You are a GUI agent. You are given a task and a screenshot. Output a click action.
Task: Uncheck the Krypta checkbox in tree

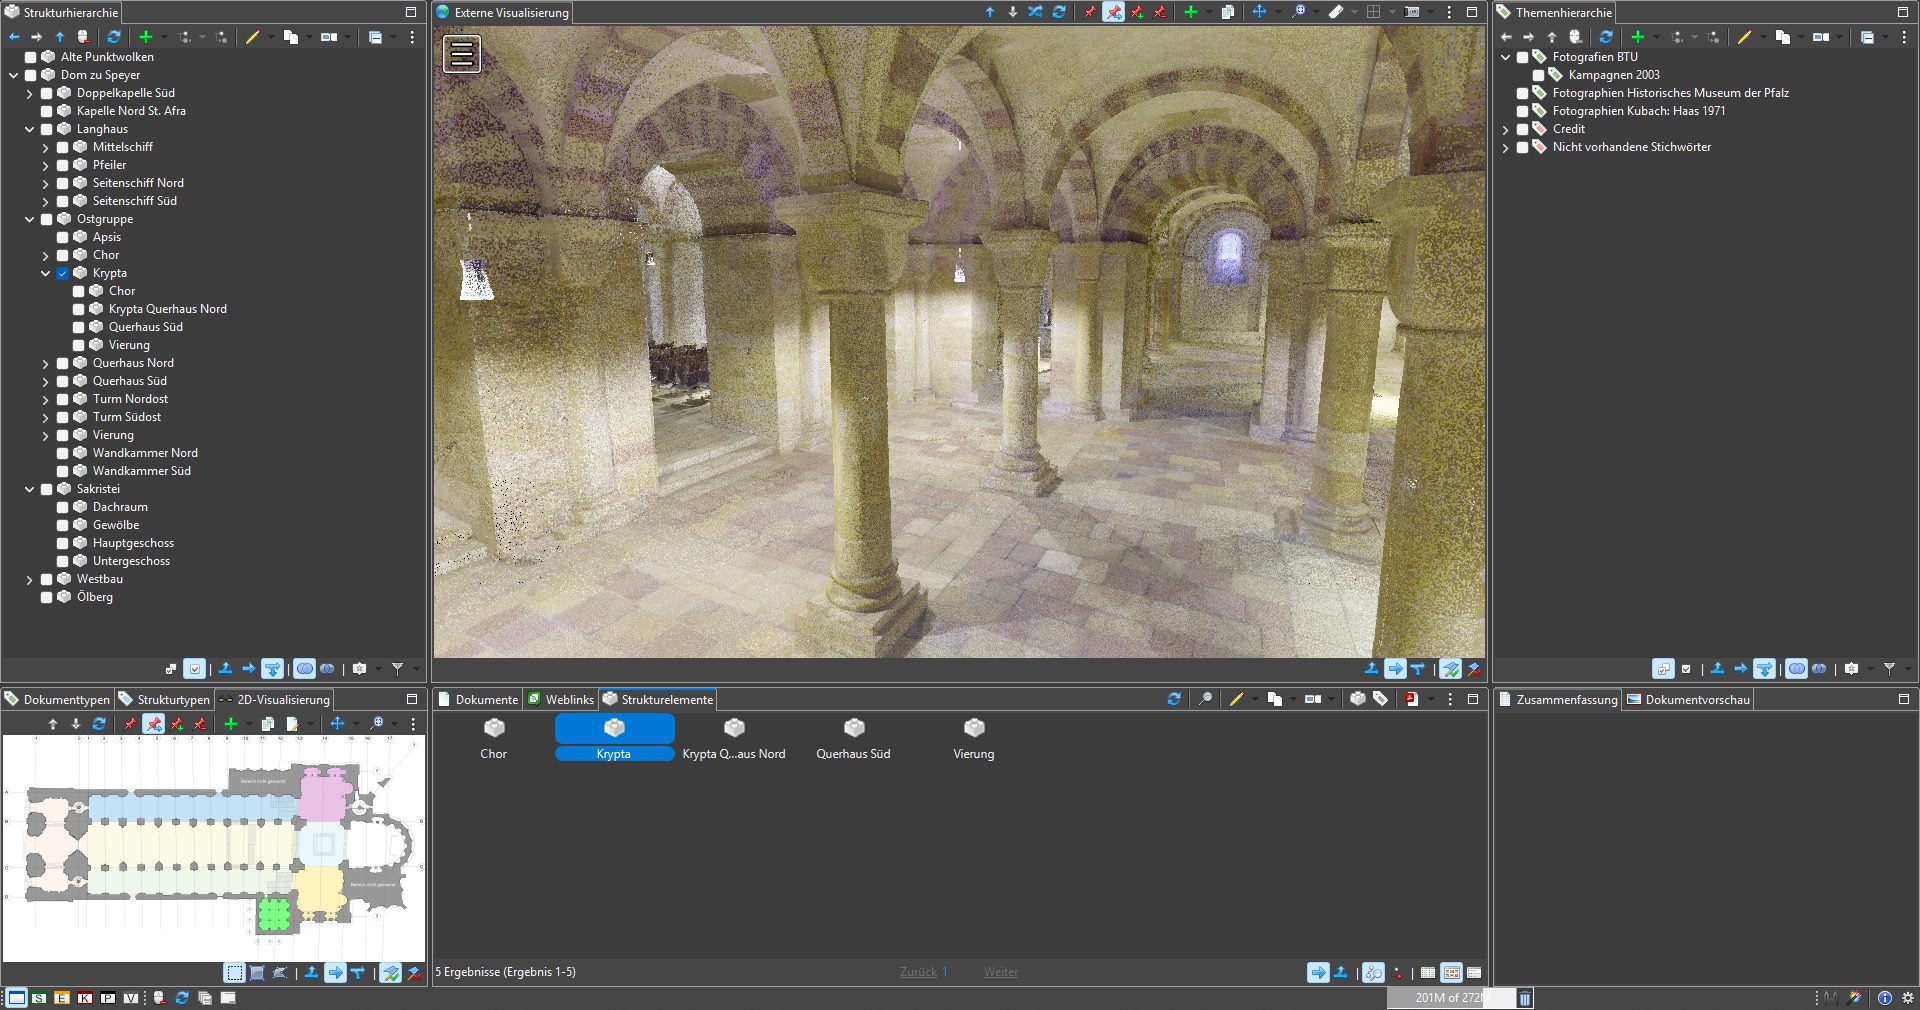click(x=63, y=273)
